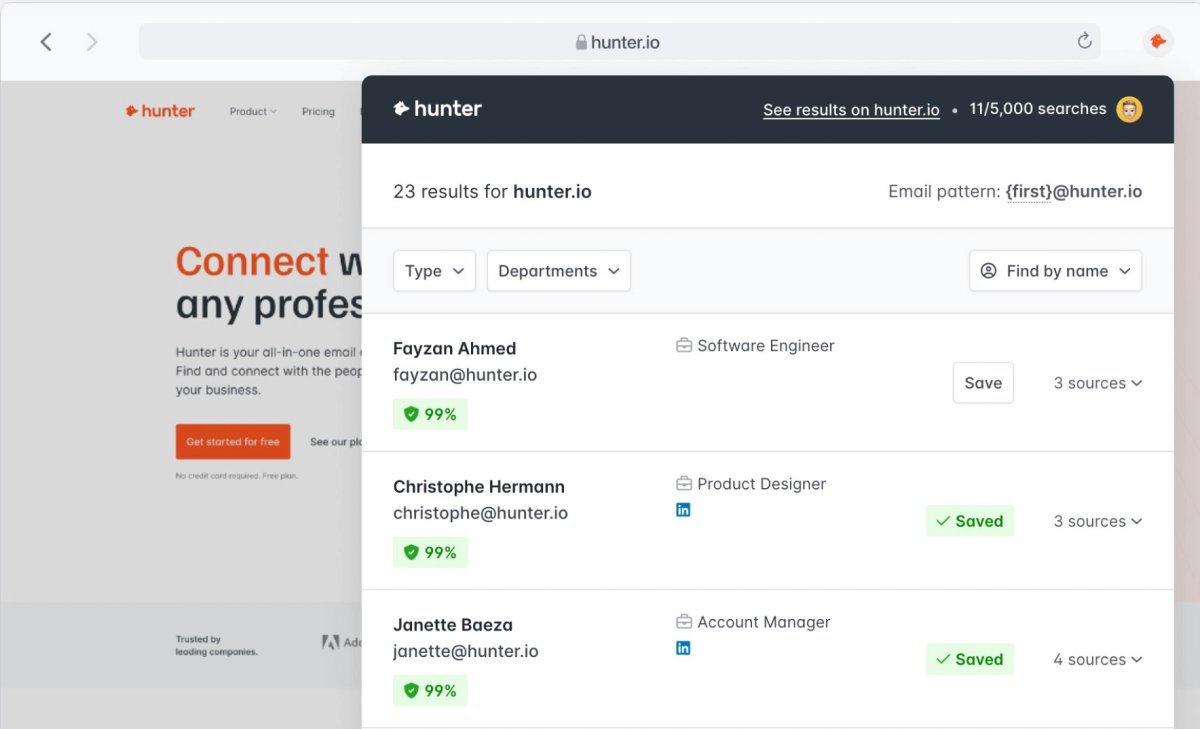Click Get started for free on the webpage
Image resolution: width=1200 pixels, height=729 pixels.
[233, 442]
